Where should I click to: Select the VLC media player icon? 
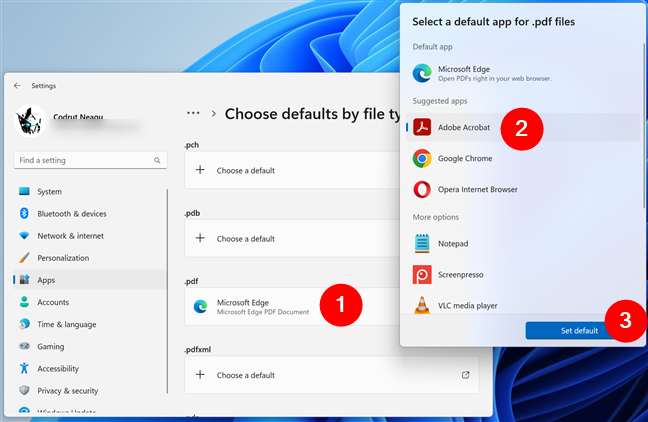pos(423,305)
